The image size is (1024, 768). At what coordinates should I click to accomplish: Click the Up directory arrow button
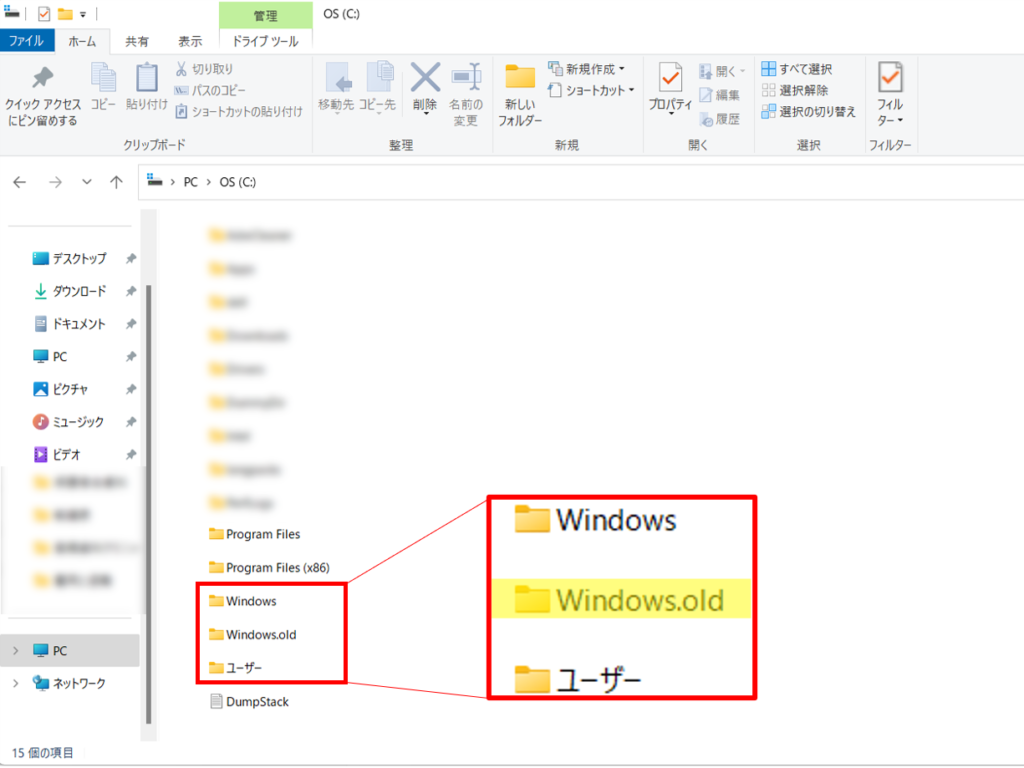pyautogui.click(x=116, y=182)
